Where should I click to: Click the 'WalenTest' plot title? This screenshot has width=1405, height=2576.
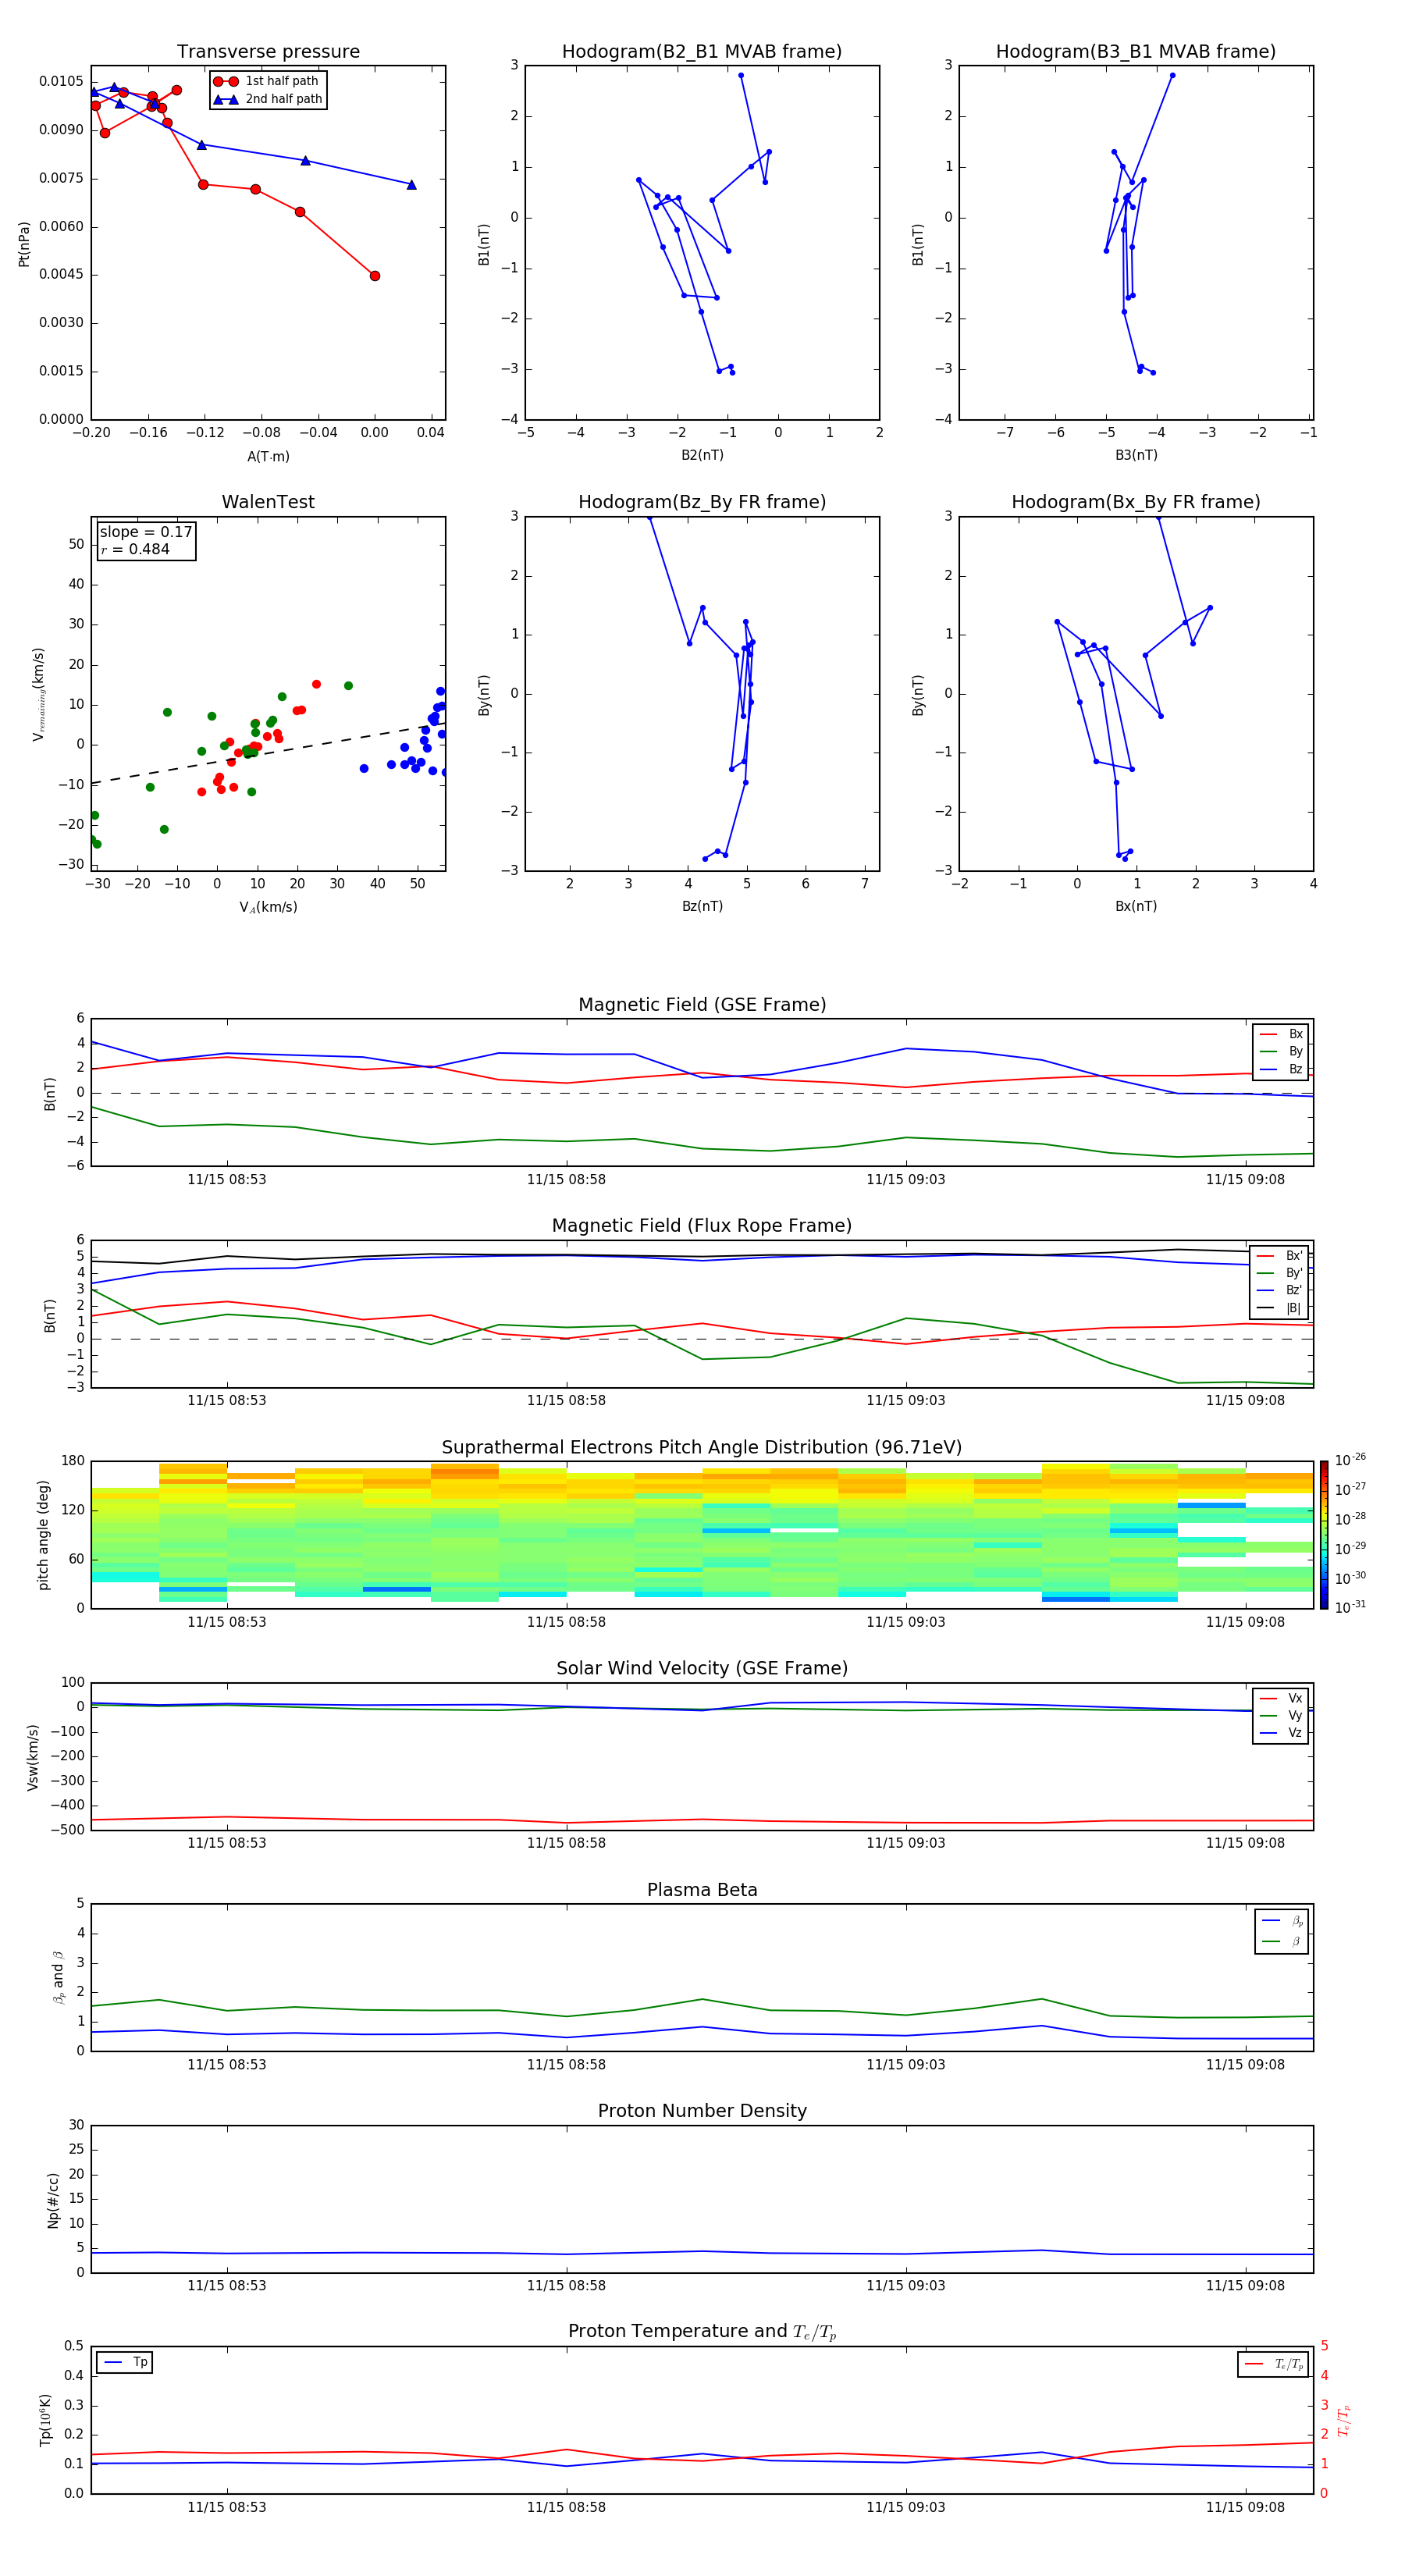(x=268, y=502)
